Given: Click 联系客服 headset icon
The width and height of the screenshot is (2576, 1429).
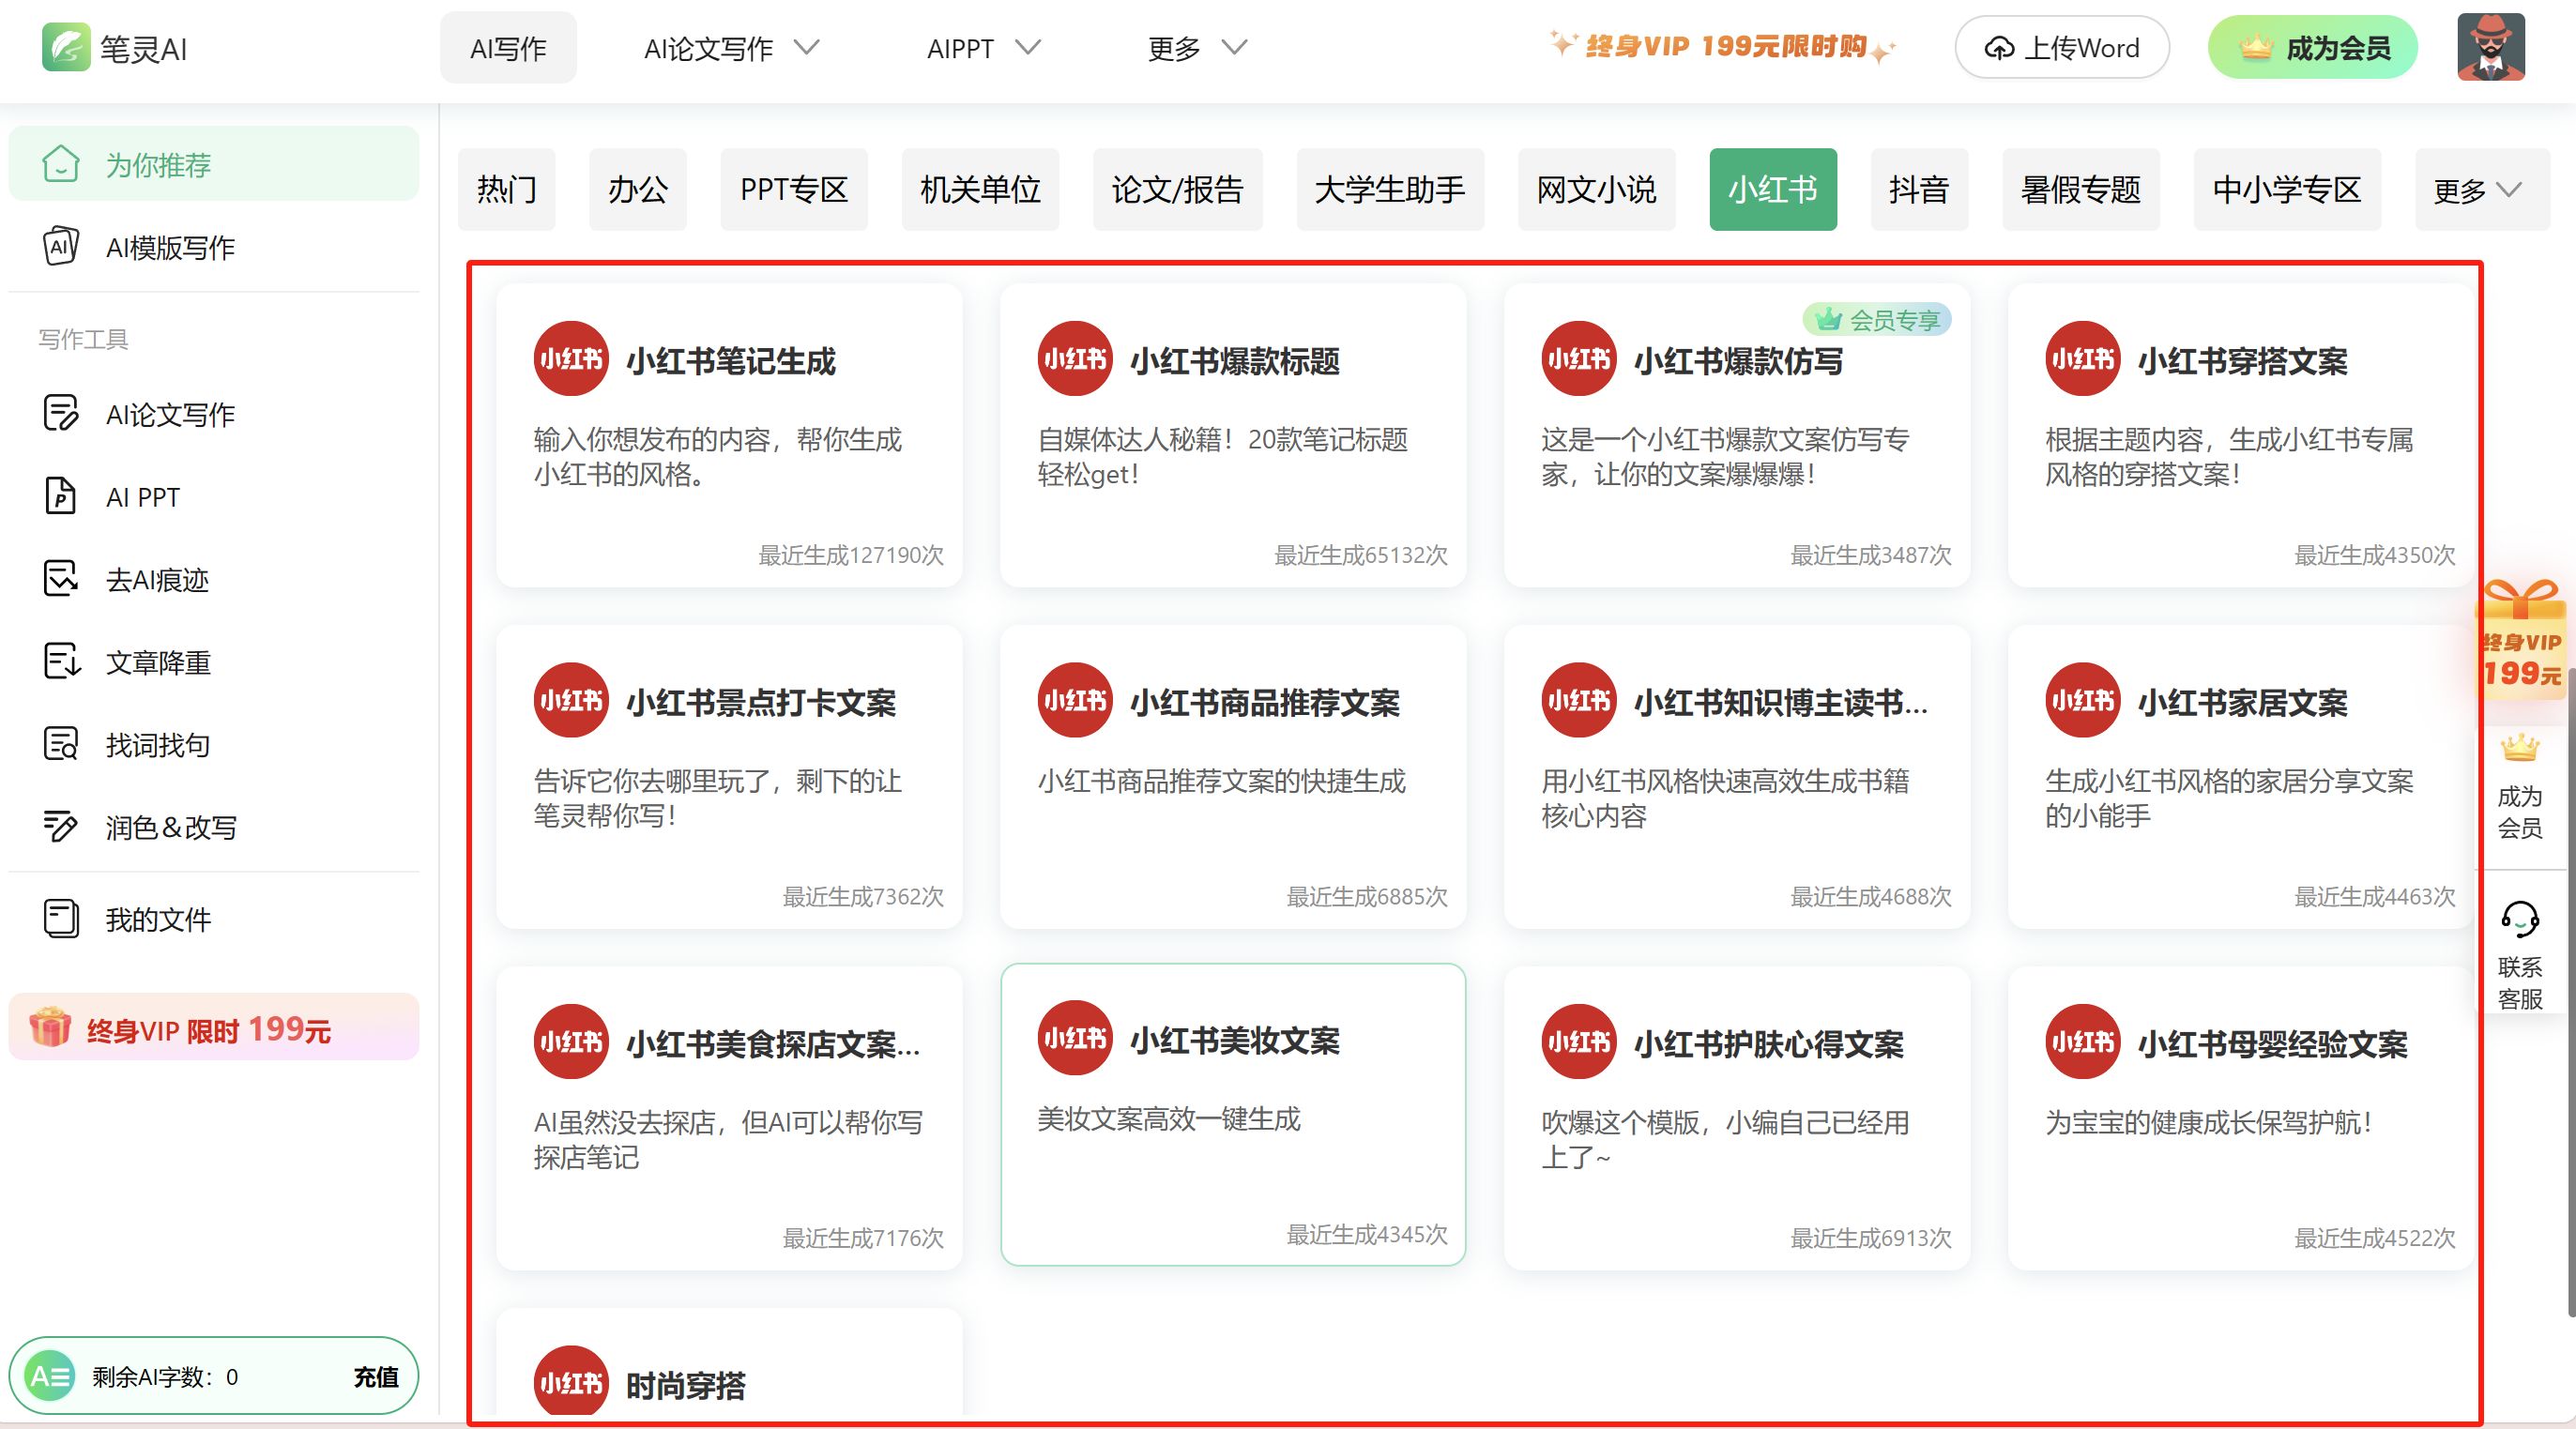Looking at the screenshot, I should [2519, 919].
